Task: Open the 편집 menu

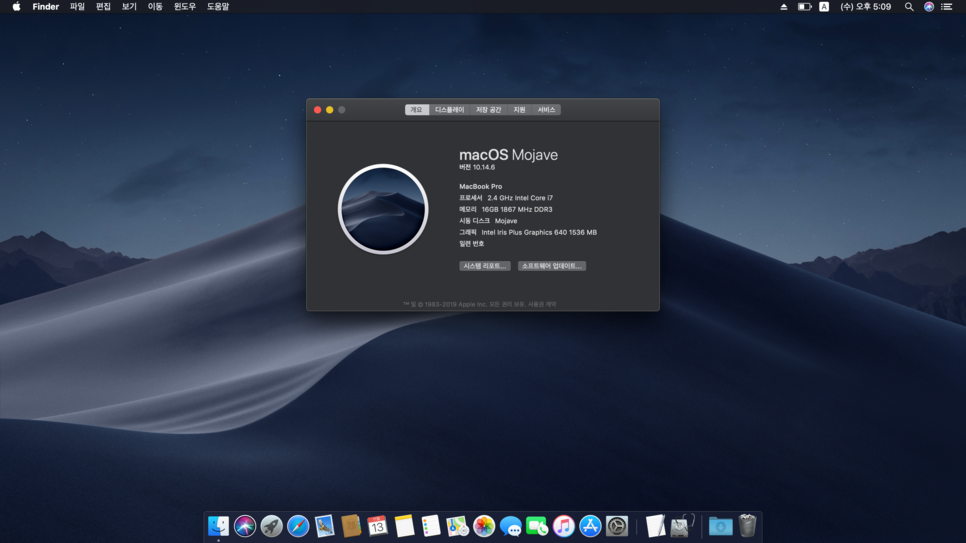Action: 103,7
